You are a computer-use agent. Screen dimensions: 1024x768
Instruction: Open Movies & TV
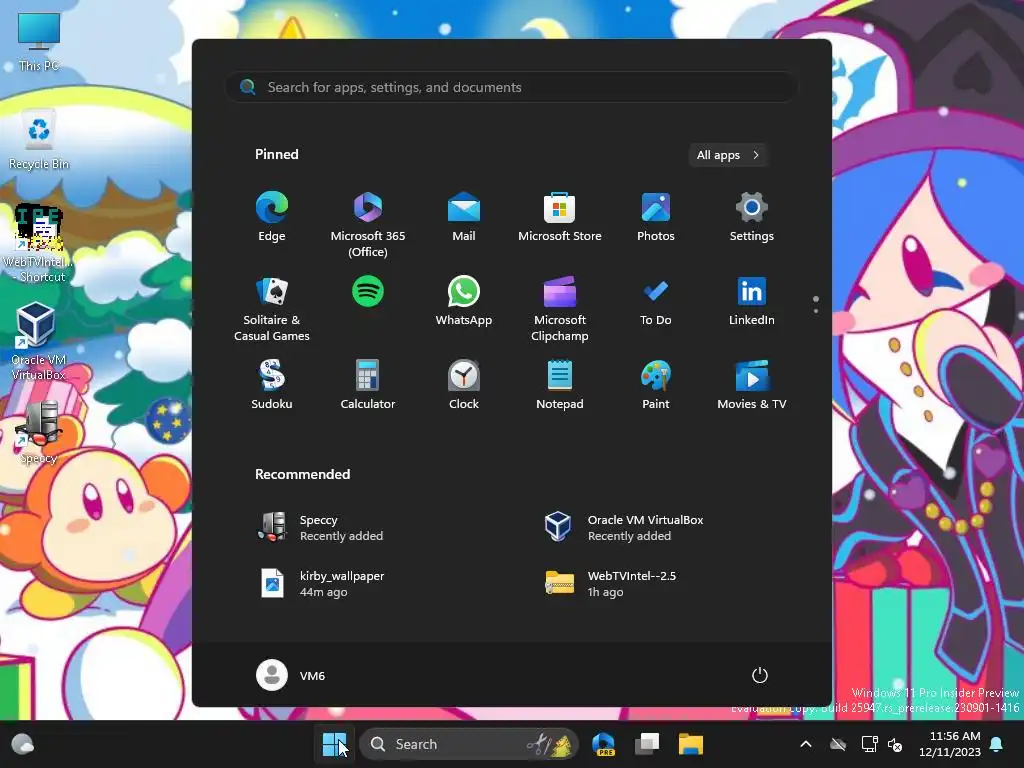click(752, 385)
